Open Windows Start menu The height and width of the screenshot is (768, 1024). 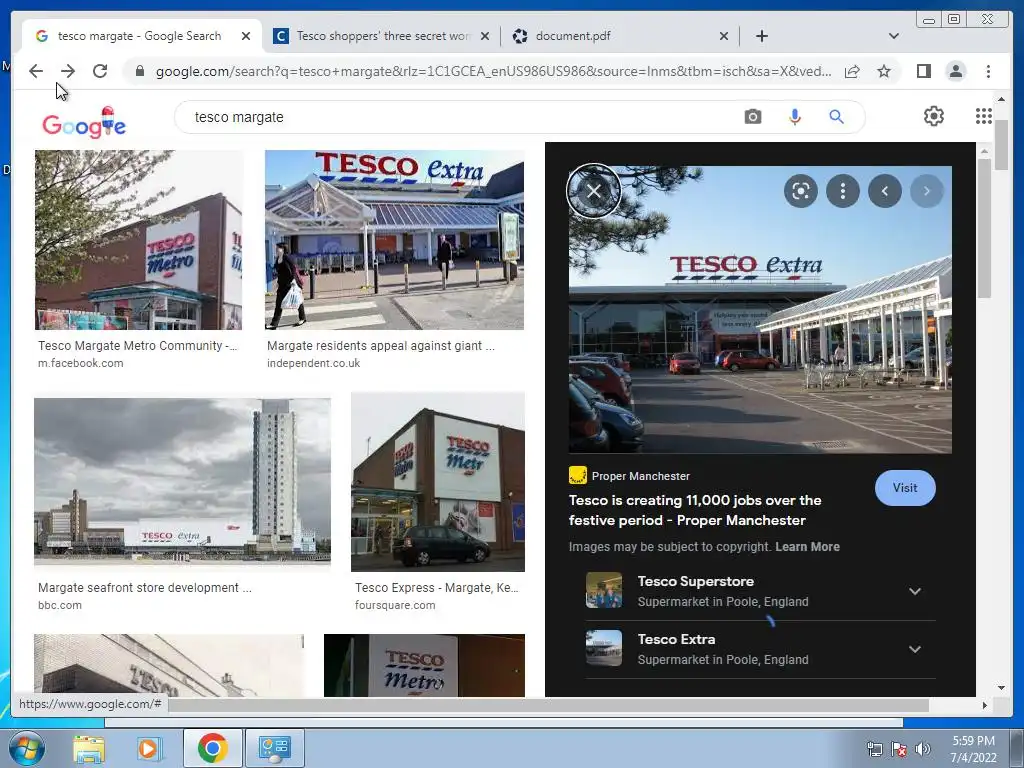(x=27, y=748)
